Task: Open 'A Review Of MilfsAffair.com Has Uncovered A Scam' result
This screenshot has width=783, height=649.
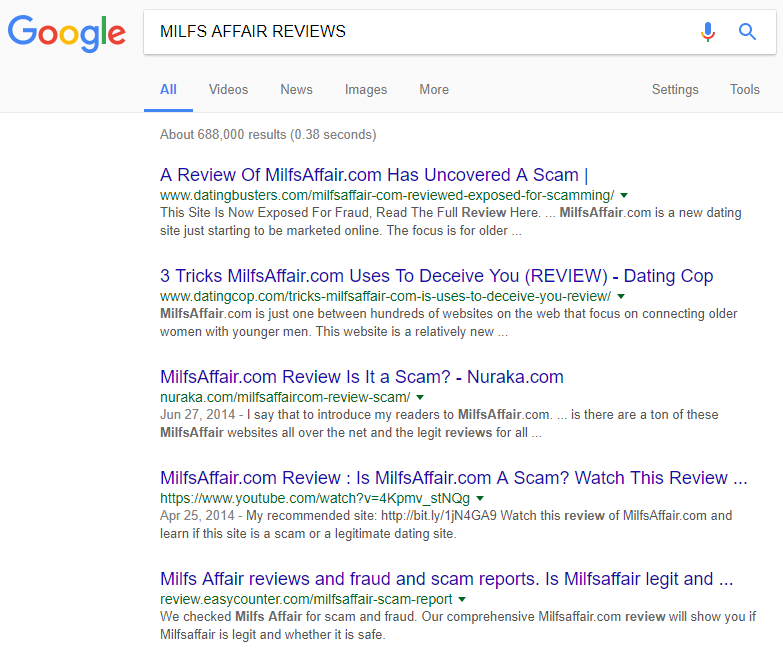Action: (374, 175)
